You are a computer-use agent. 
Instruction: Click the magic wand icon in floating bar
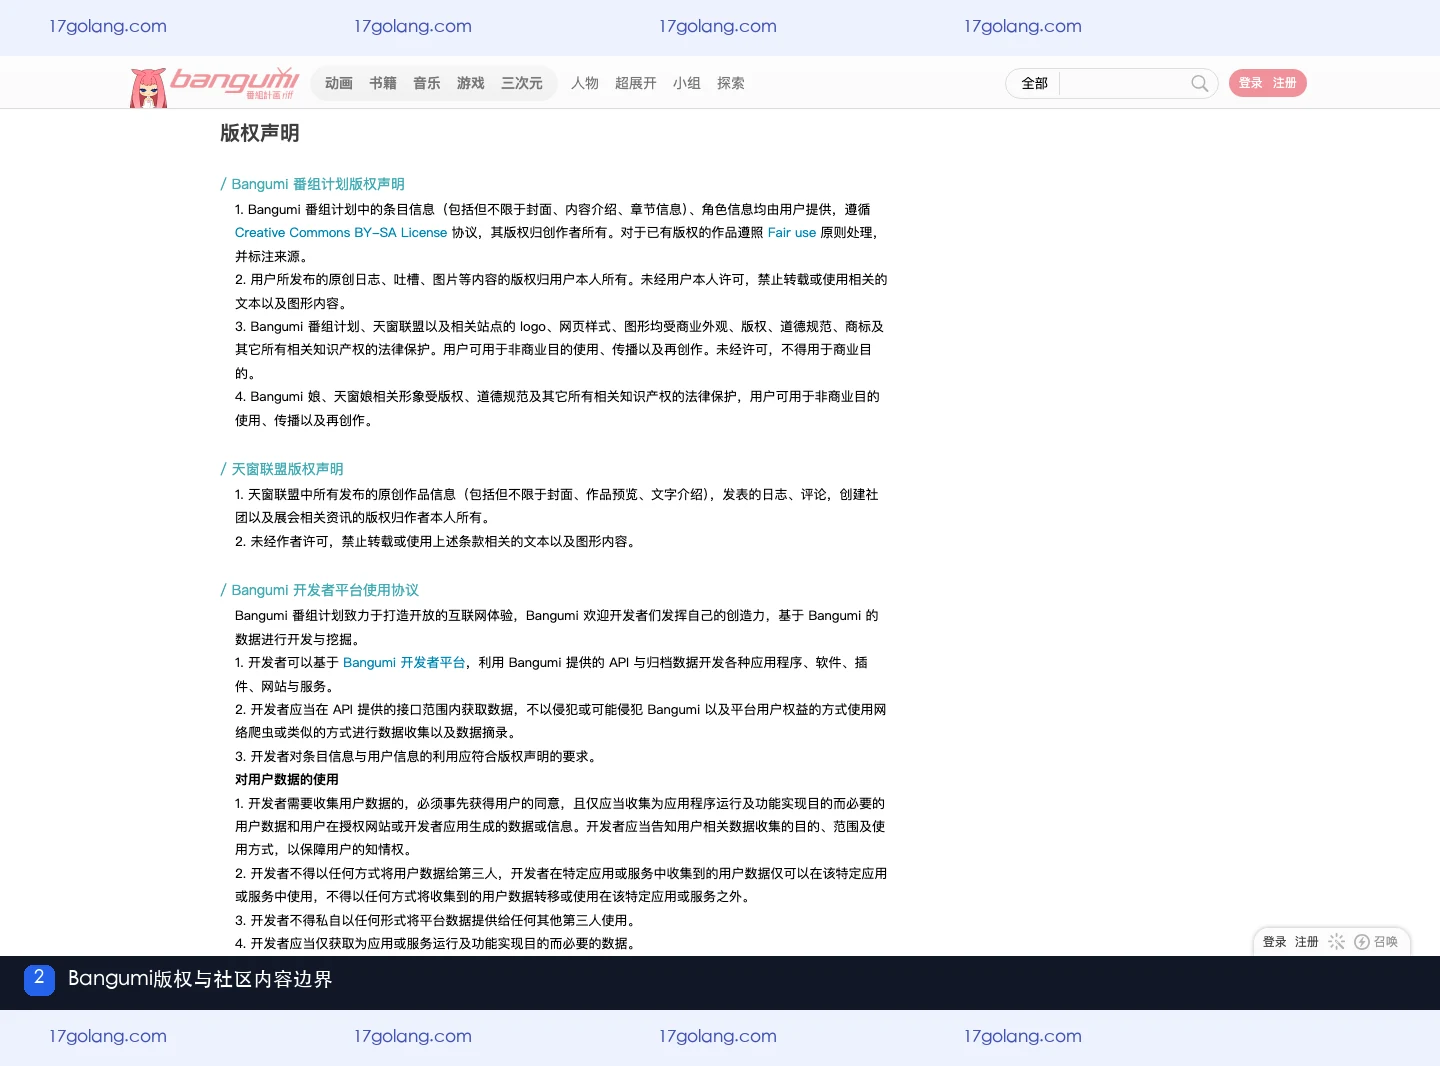(1336, 942)
